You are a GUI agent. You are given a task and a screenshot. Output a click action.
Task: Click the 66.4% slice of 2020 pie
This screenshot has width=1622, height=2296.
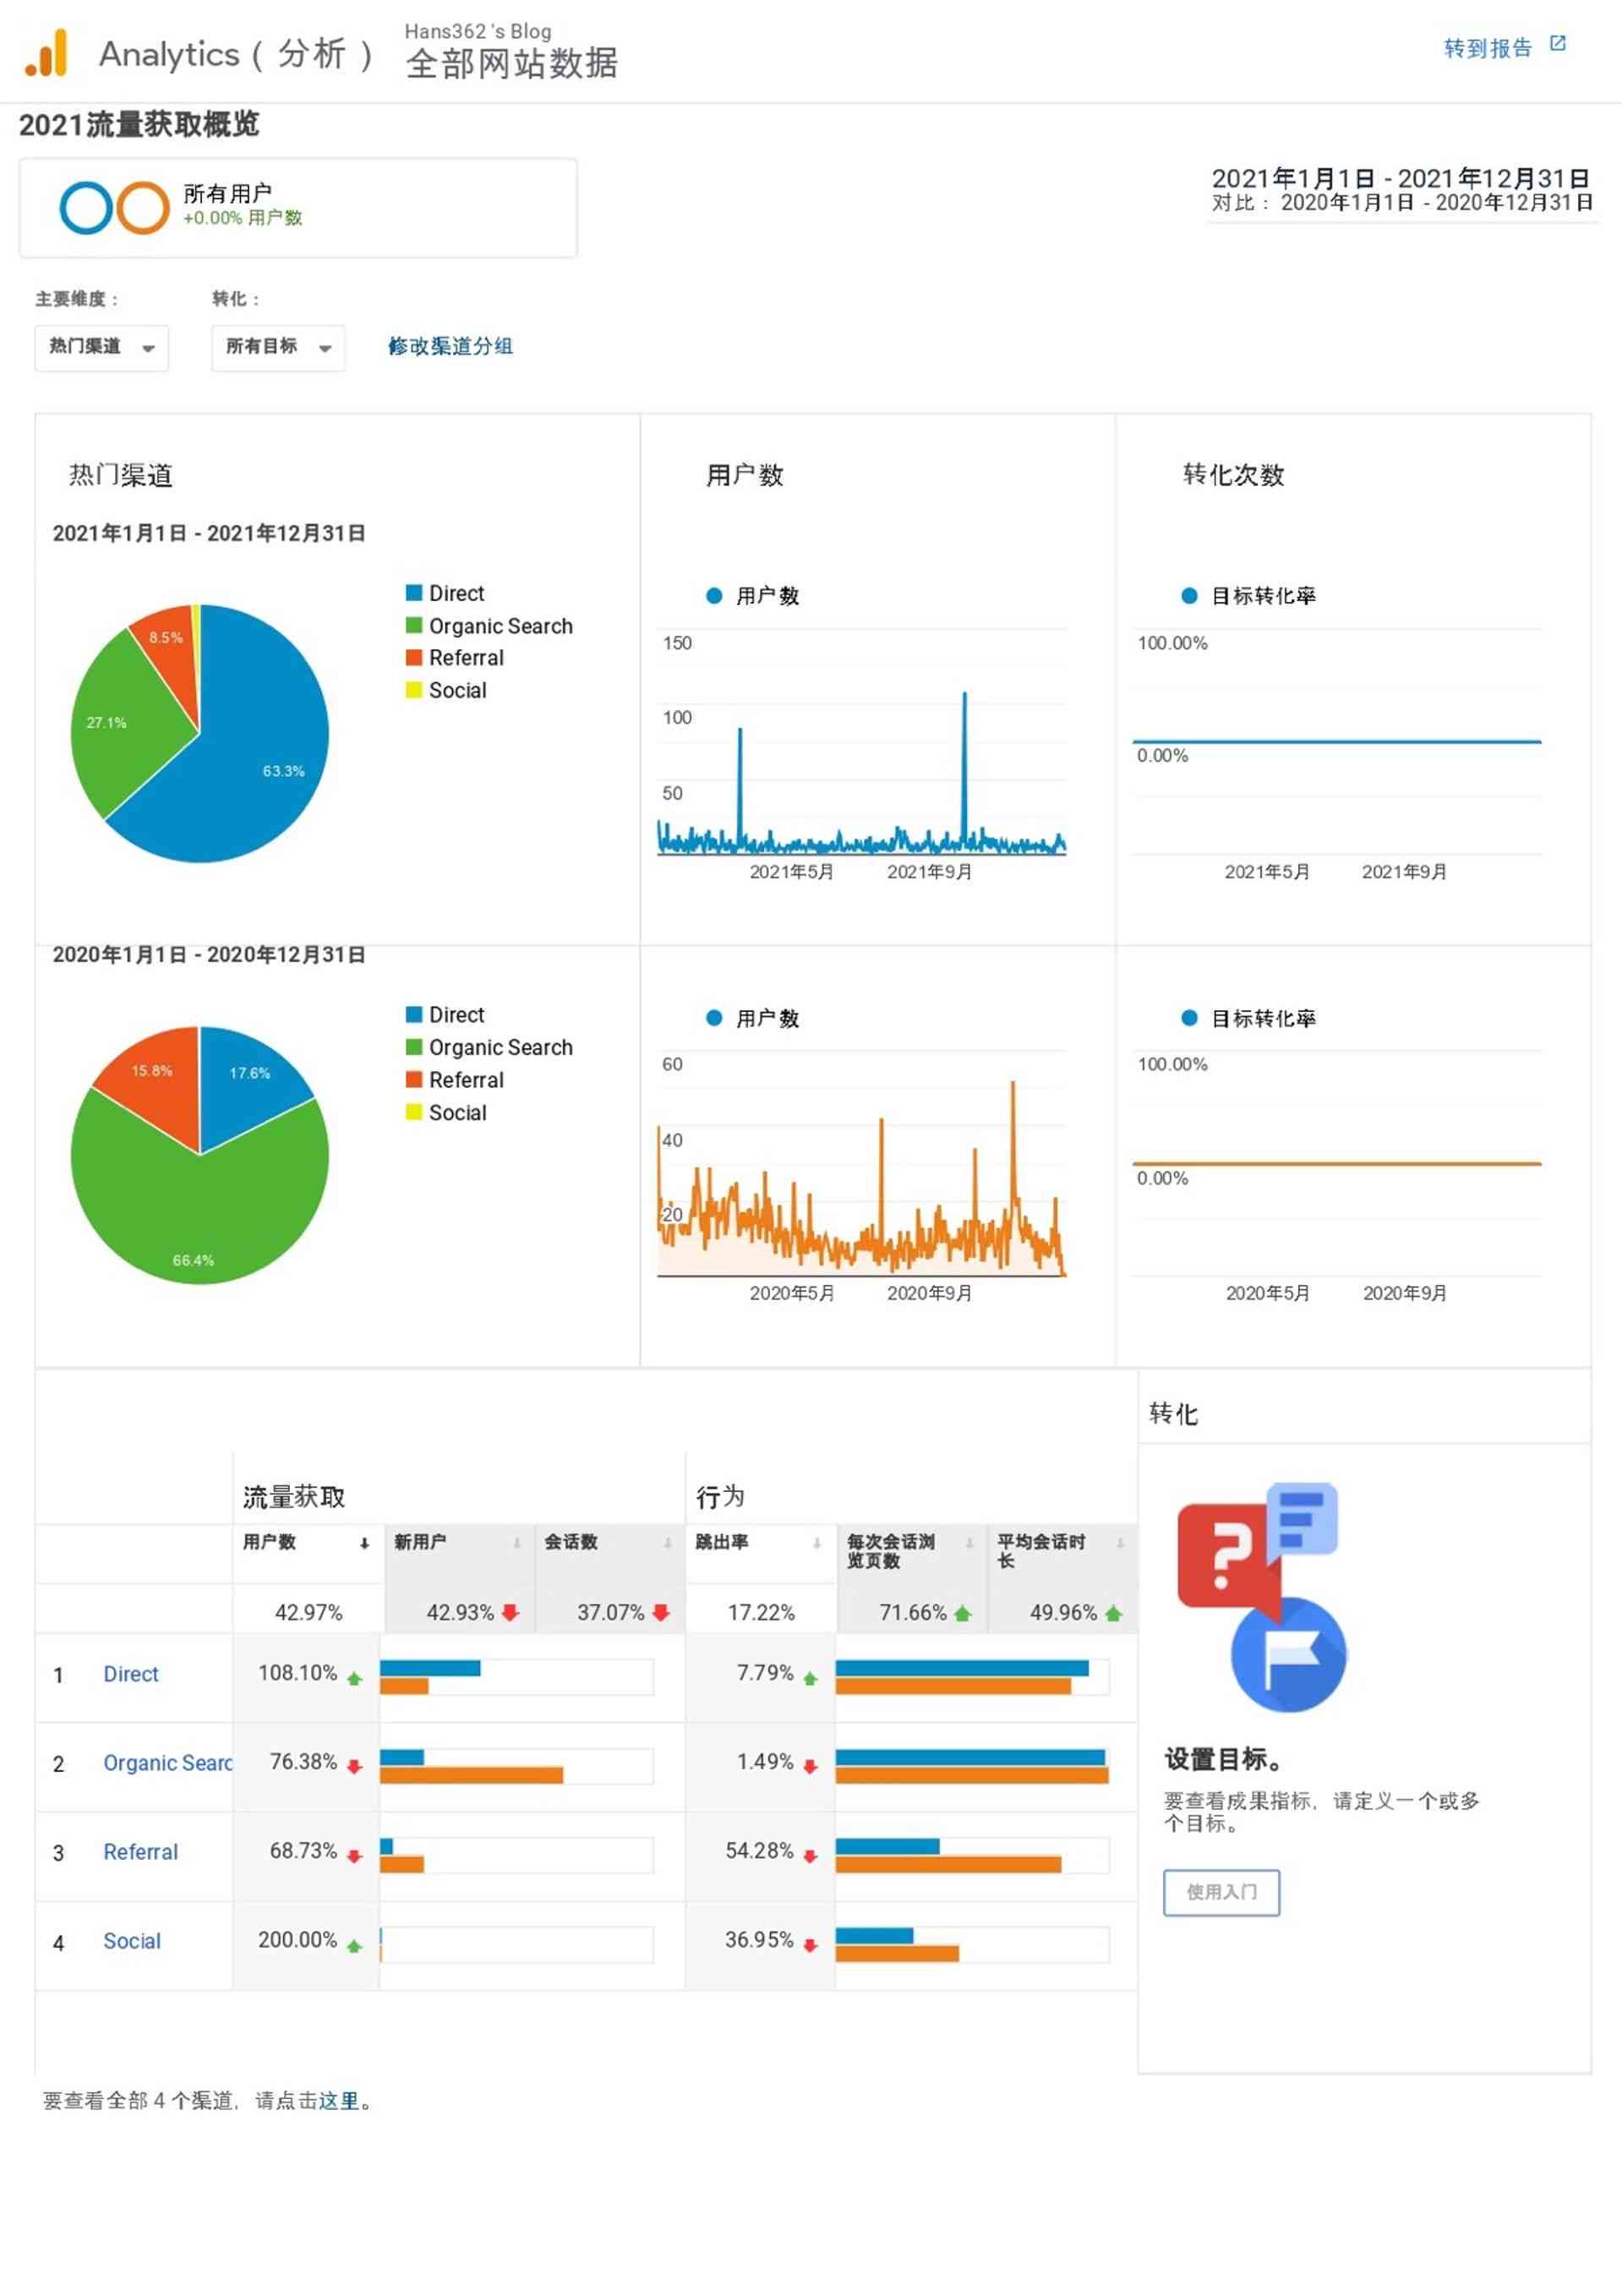pos(195,1220)
